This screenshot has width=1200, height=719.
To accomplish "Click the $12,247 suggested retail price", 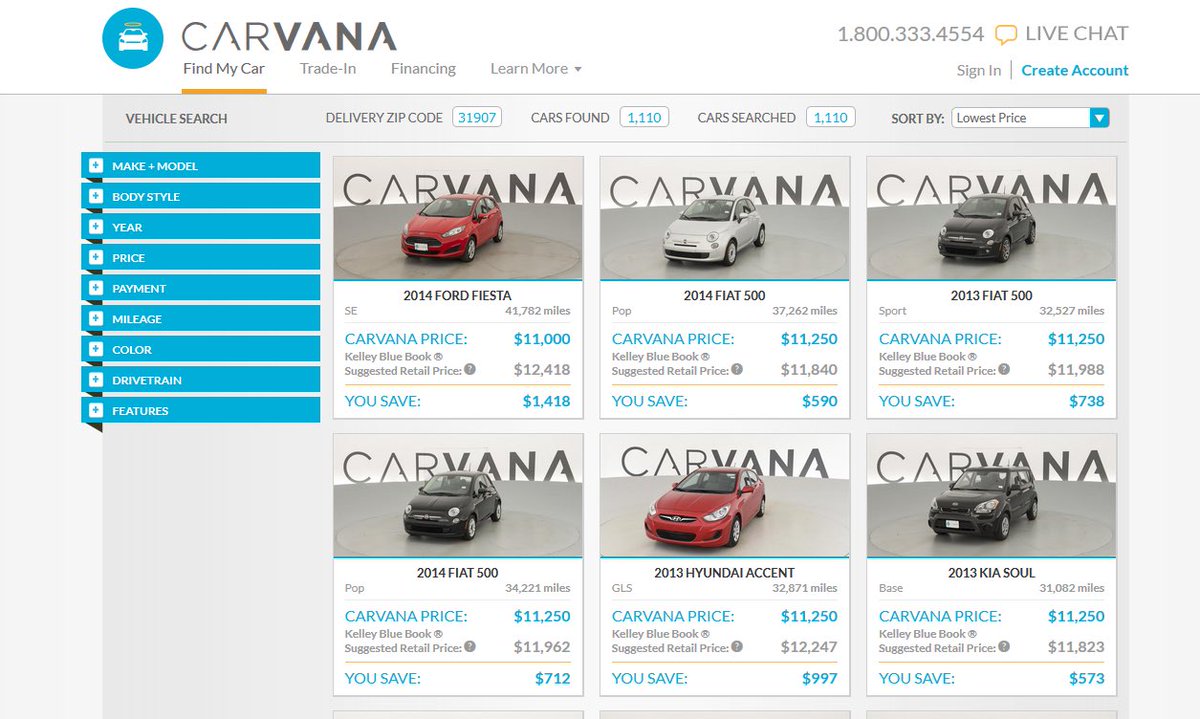I will pos(809,647).
